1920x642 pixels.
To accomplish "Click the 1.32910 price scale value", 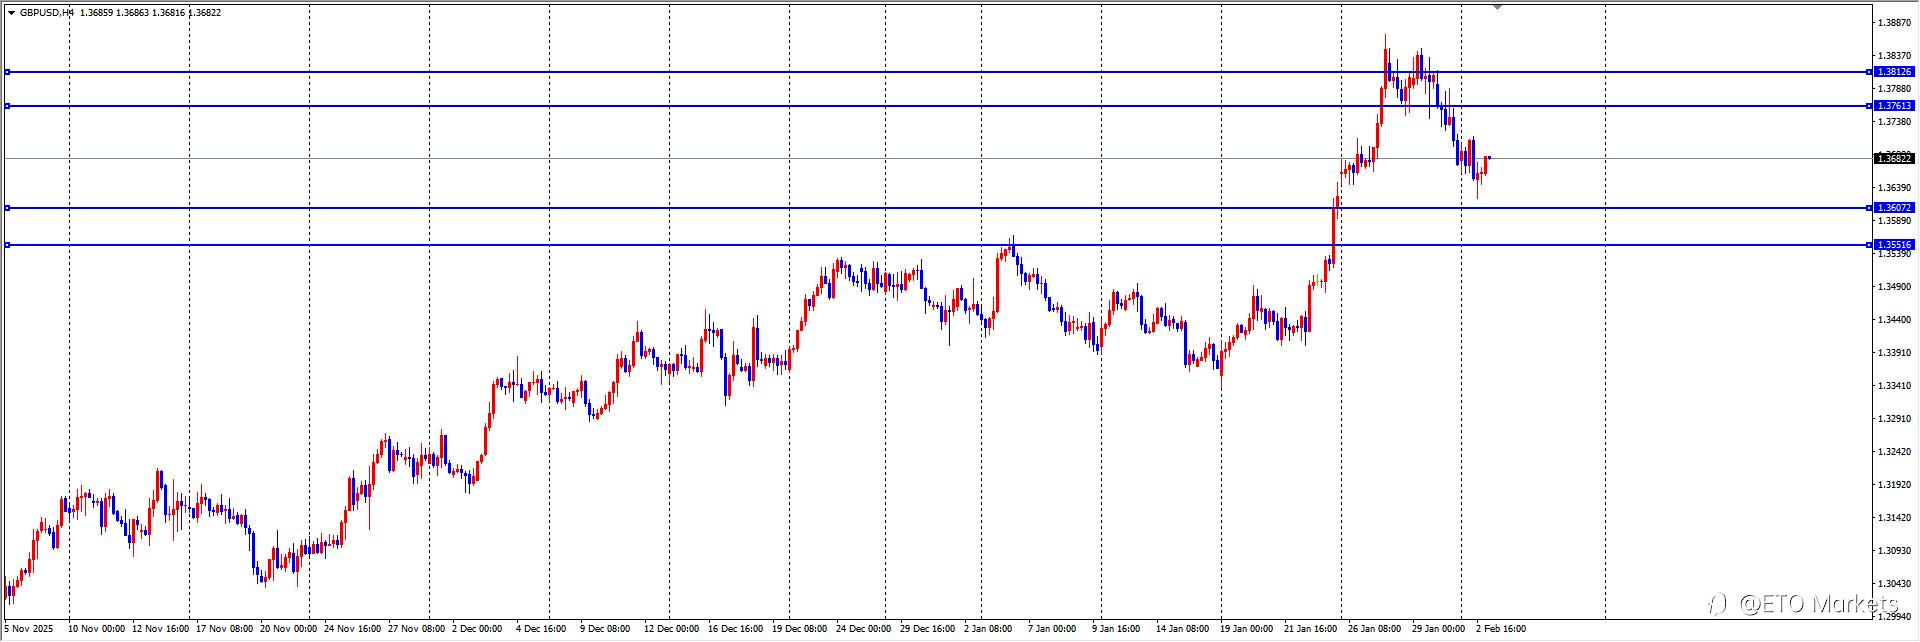I will 1896,419.
